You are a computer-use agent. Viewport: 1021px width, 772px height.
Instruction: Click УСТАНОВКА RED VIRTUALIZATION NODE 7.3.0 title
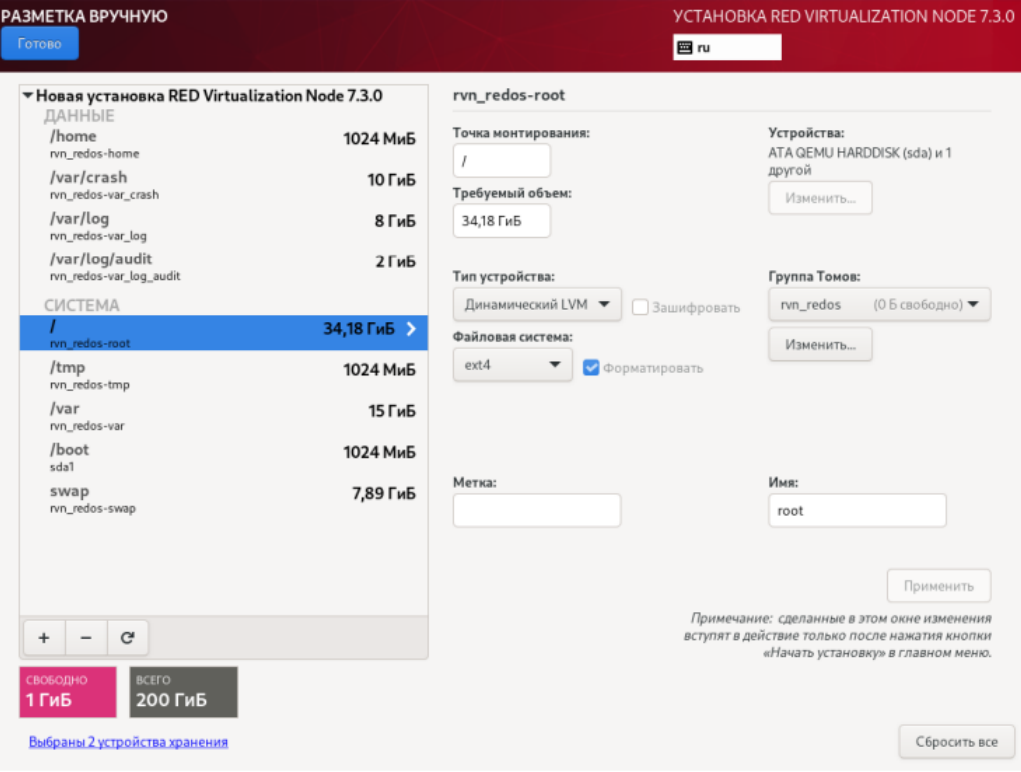click(843, 16)
